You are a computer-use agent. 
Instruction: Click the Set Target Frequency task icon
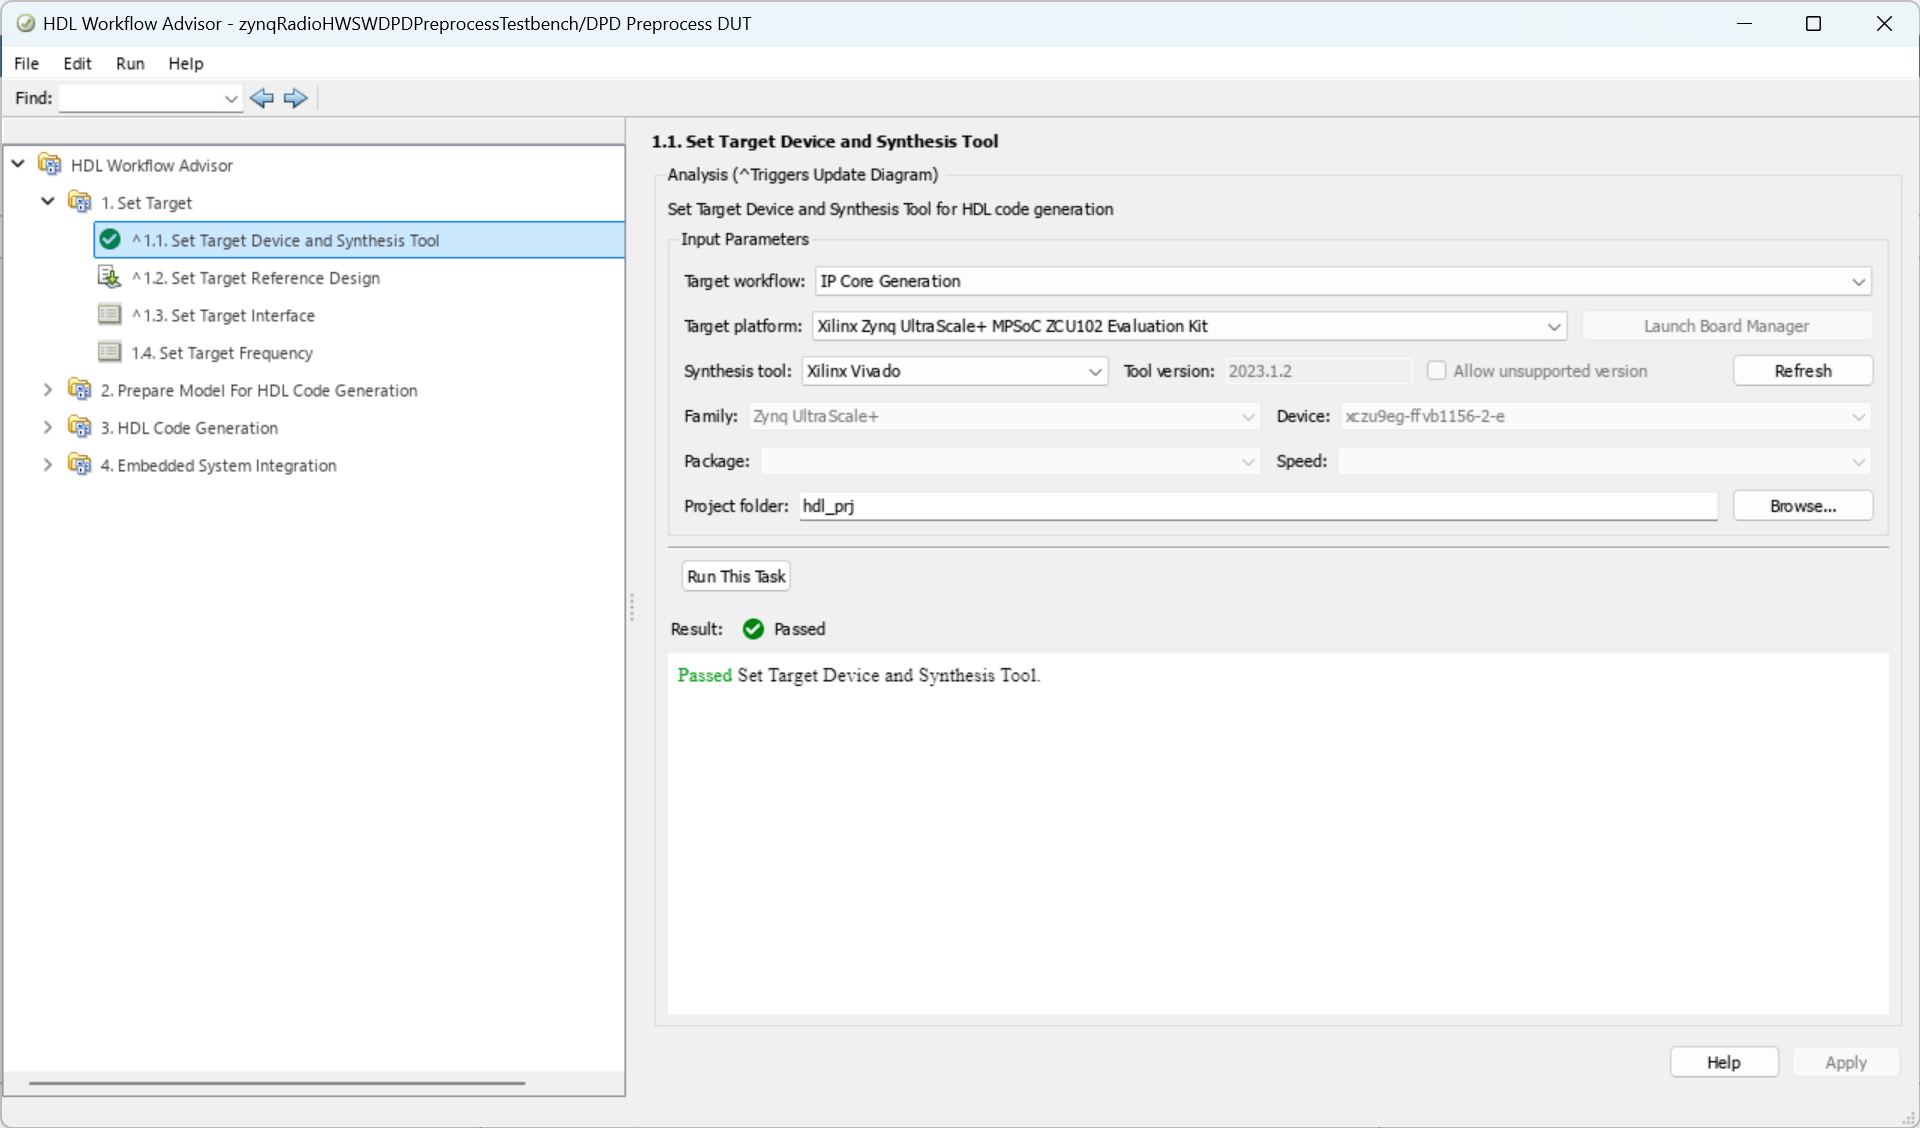[x=109, y=352]
